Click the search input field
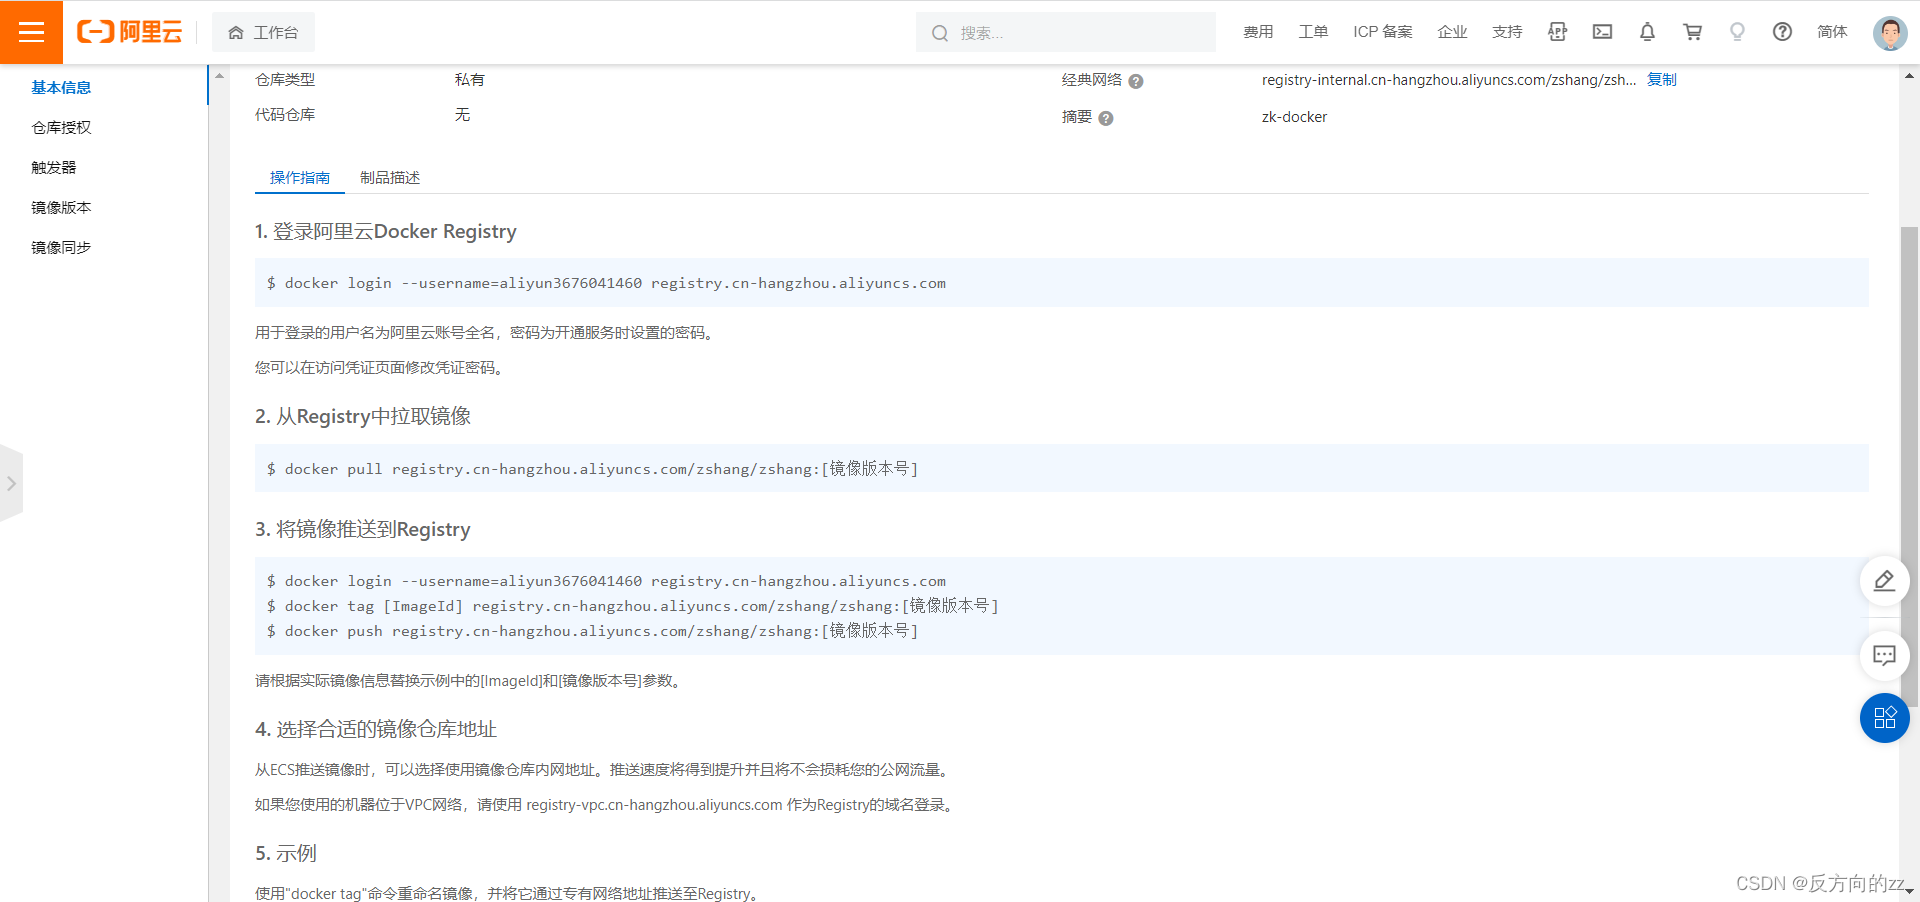The height and width of the screenshot is (902, 1920). pos(1066,32)
